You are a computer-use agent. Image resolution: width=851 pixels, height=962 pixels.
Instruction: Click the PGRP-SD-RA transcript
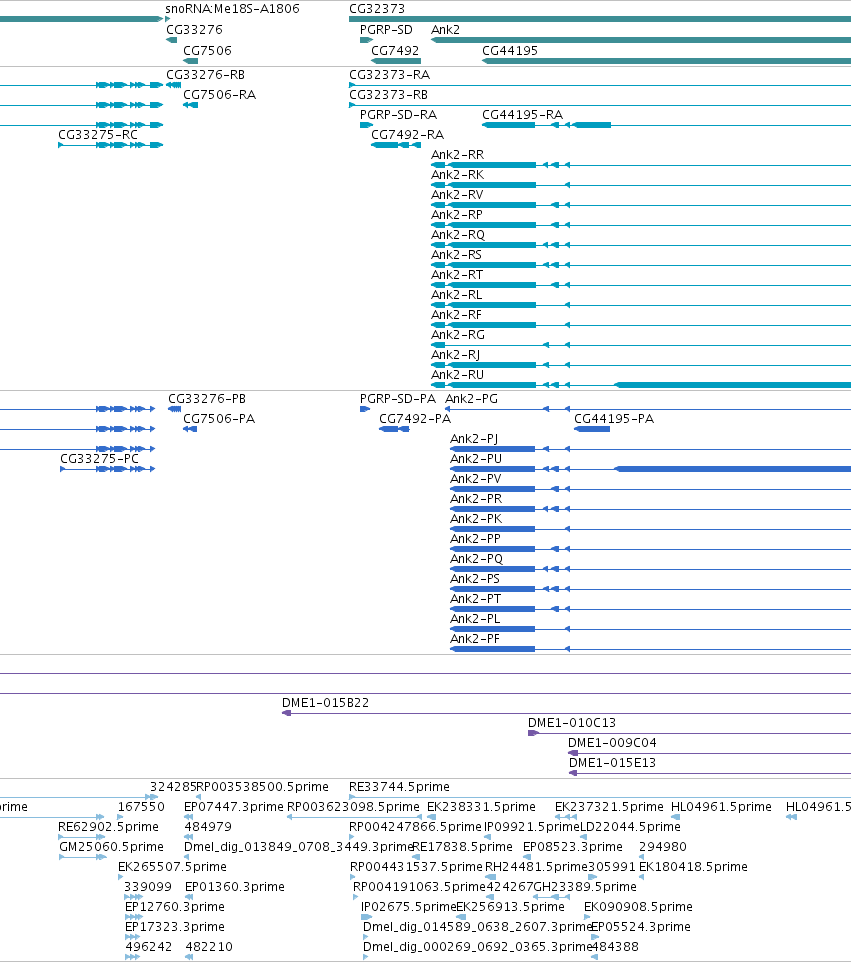point(366,125)
